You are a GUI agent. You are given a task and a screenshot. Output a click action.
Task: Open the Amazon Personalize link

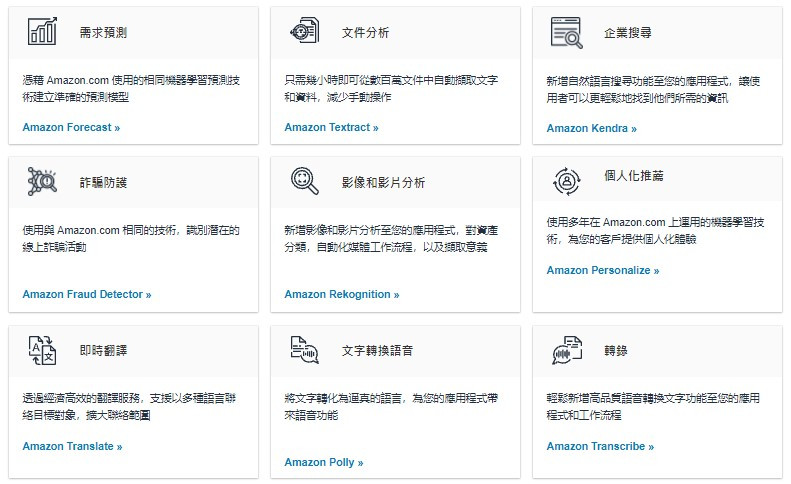point(603,271)
